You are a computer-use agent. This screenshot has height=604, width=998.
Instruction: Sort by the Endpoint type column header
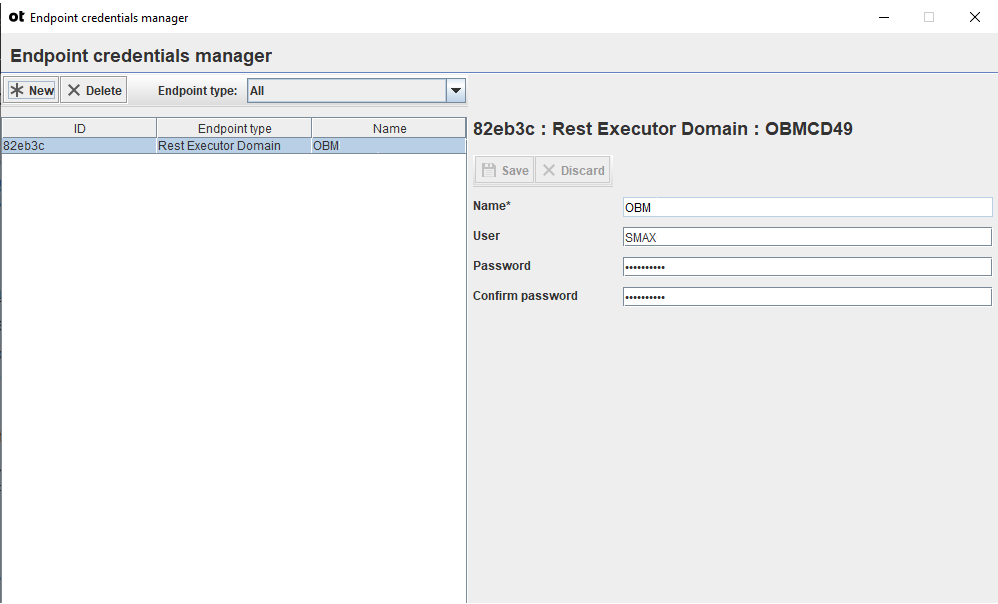233,127
